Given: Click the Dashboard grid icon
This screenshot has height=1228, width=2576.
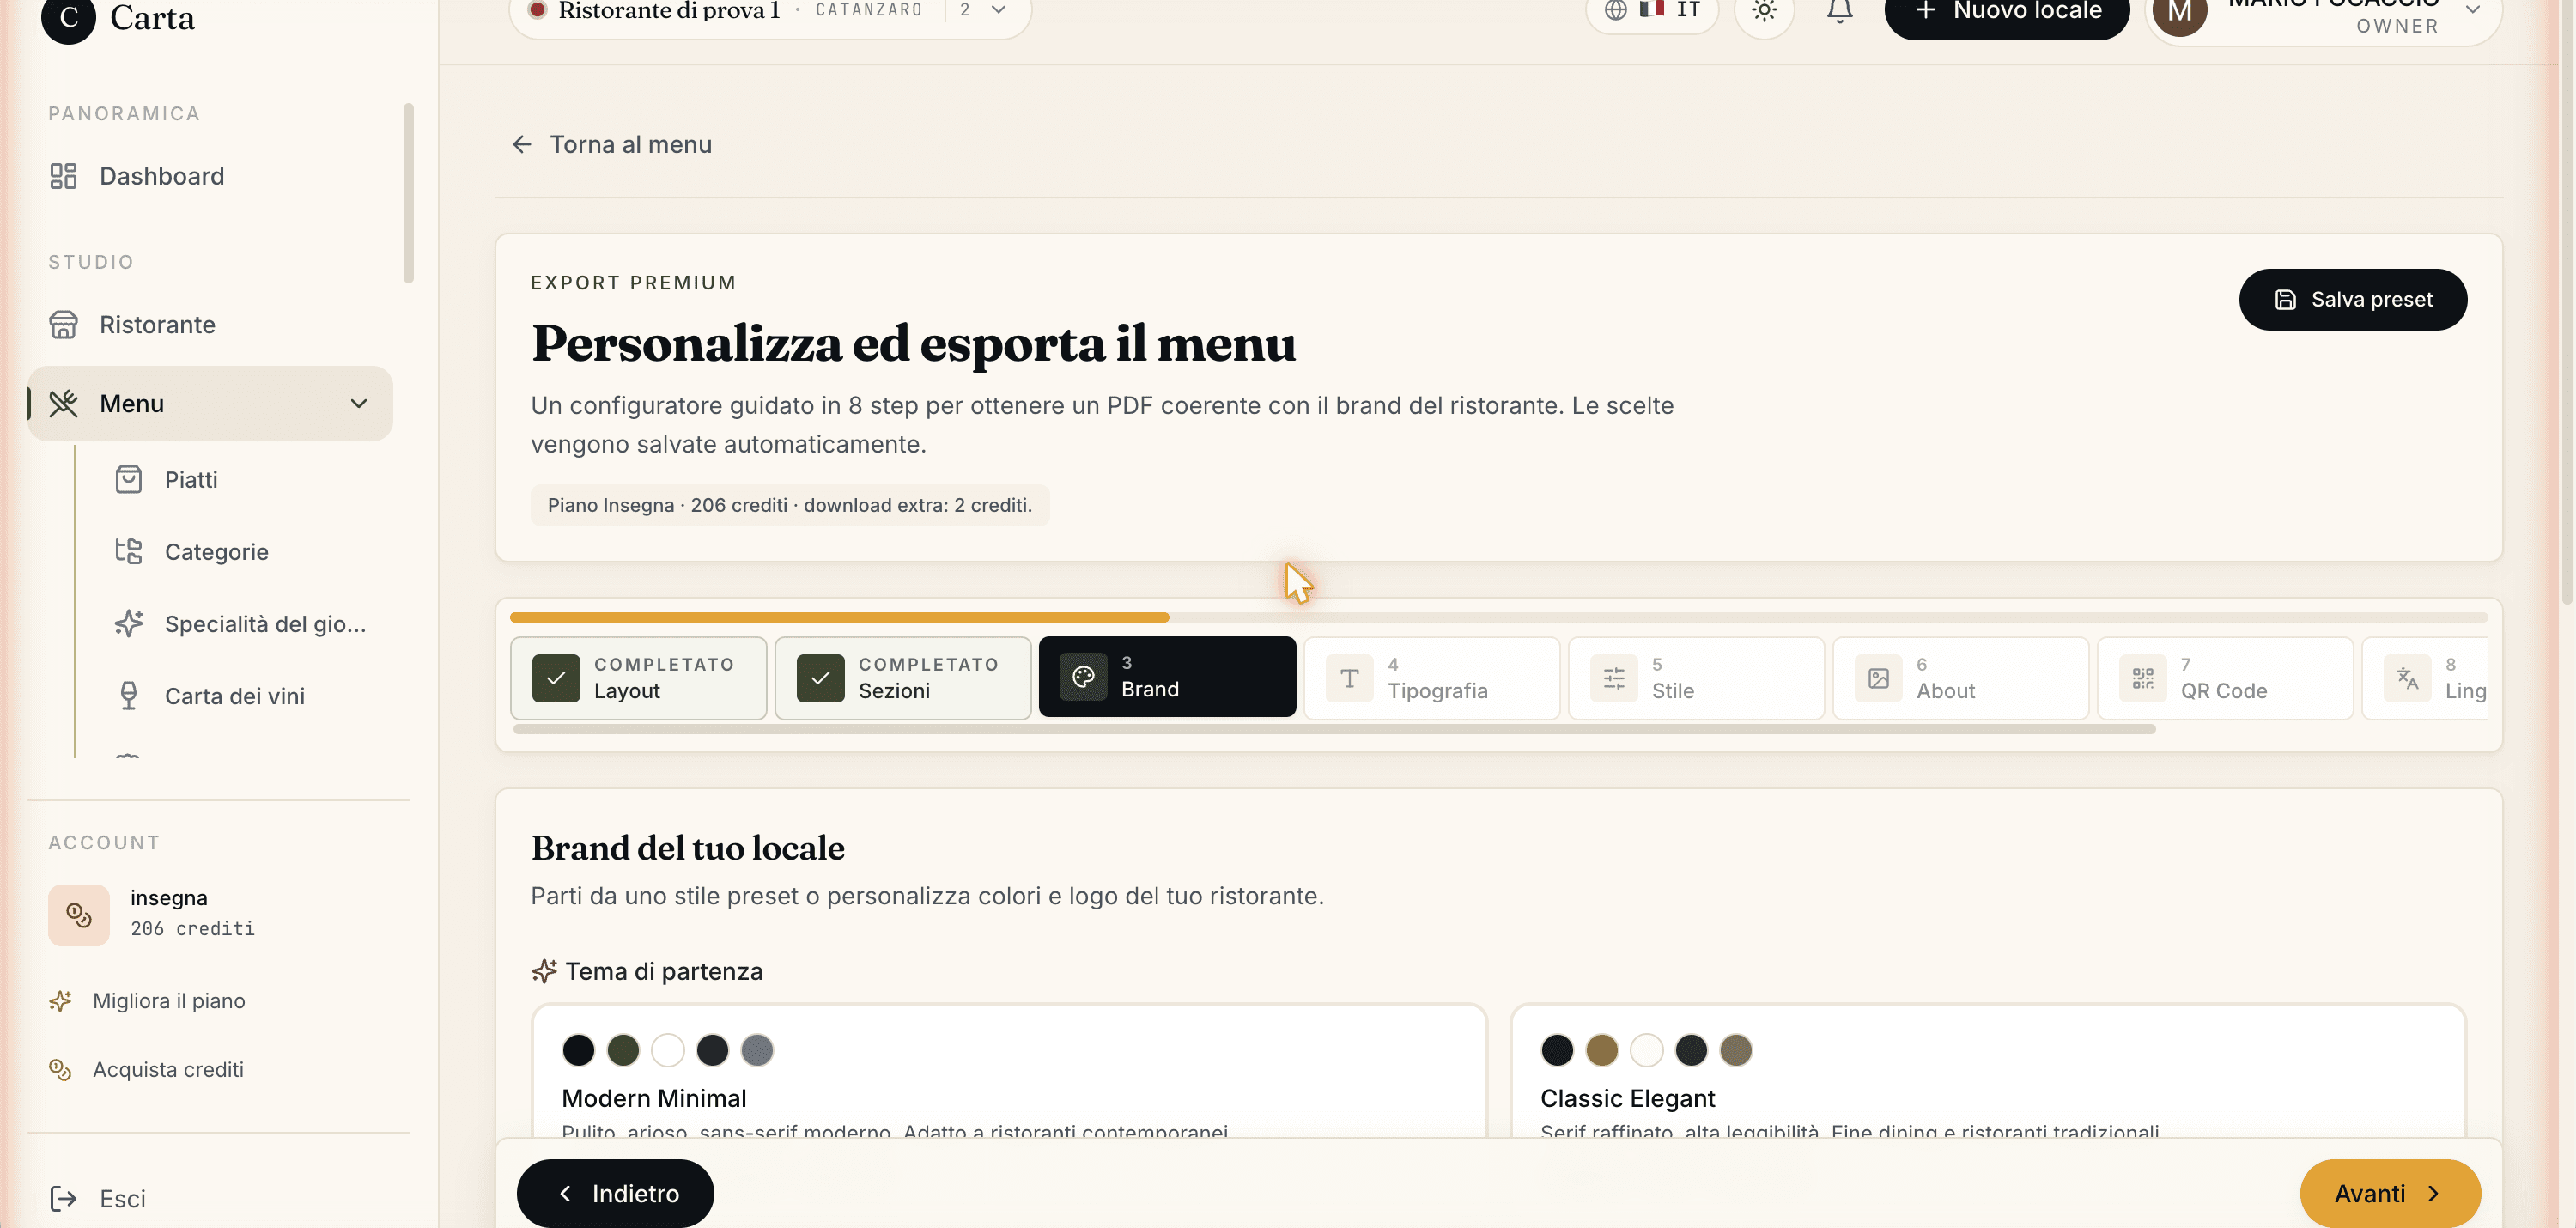Looking at the screenshot, I should tap(63, 176).
